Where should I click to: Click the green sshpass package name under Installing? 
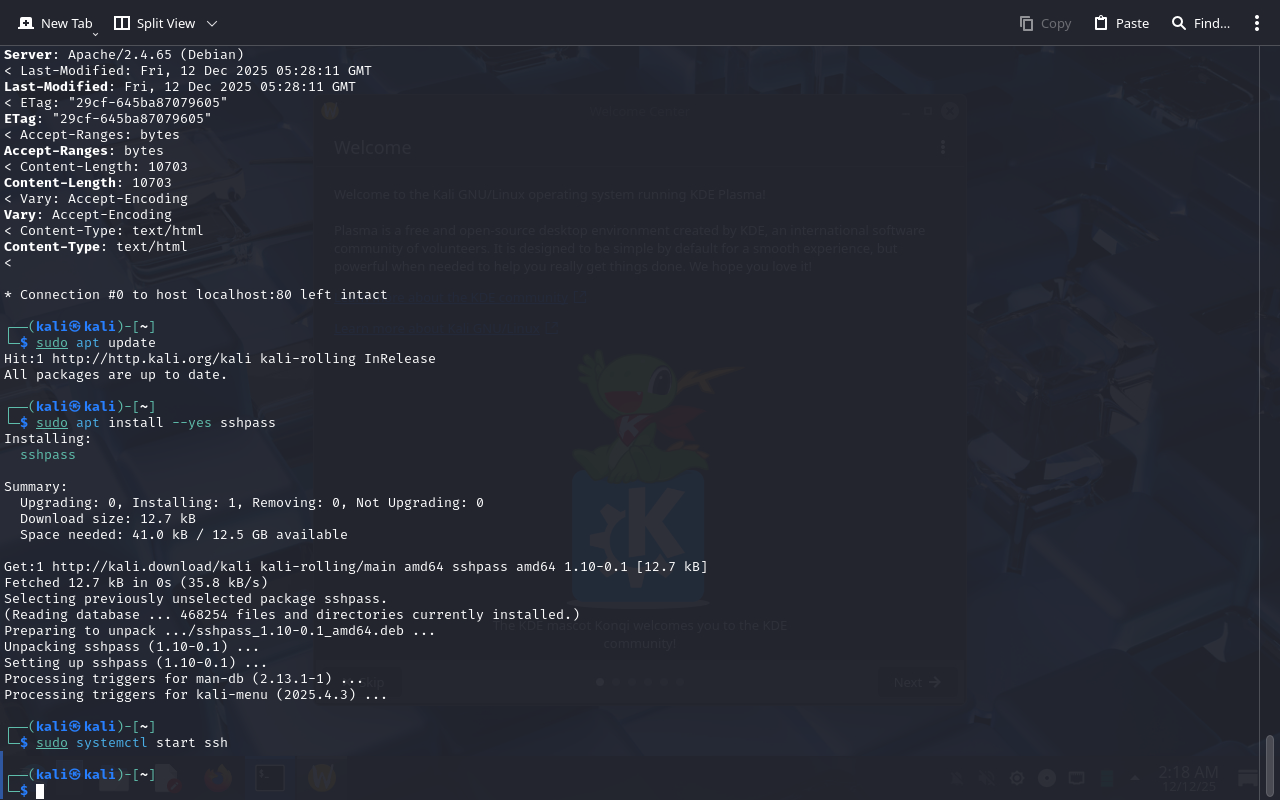pos(48,455)
